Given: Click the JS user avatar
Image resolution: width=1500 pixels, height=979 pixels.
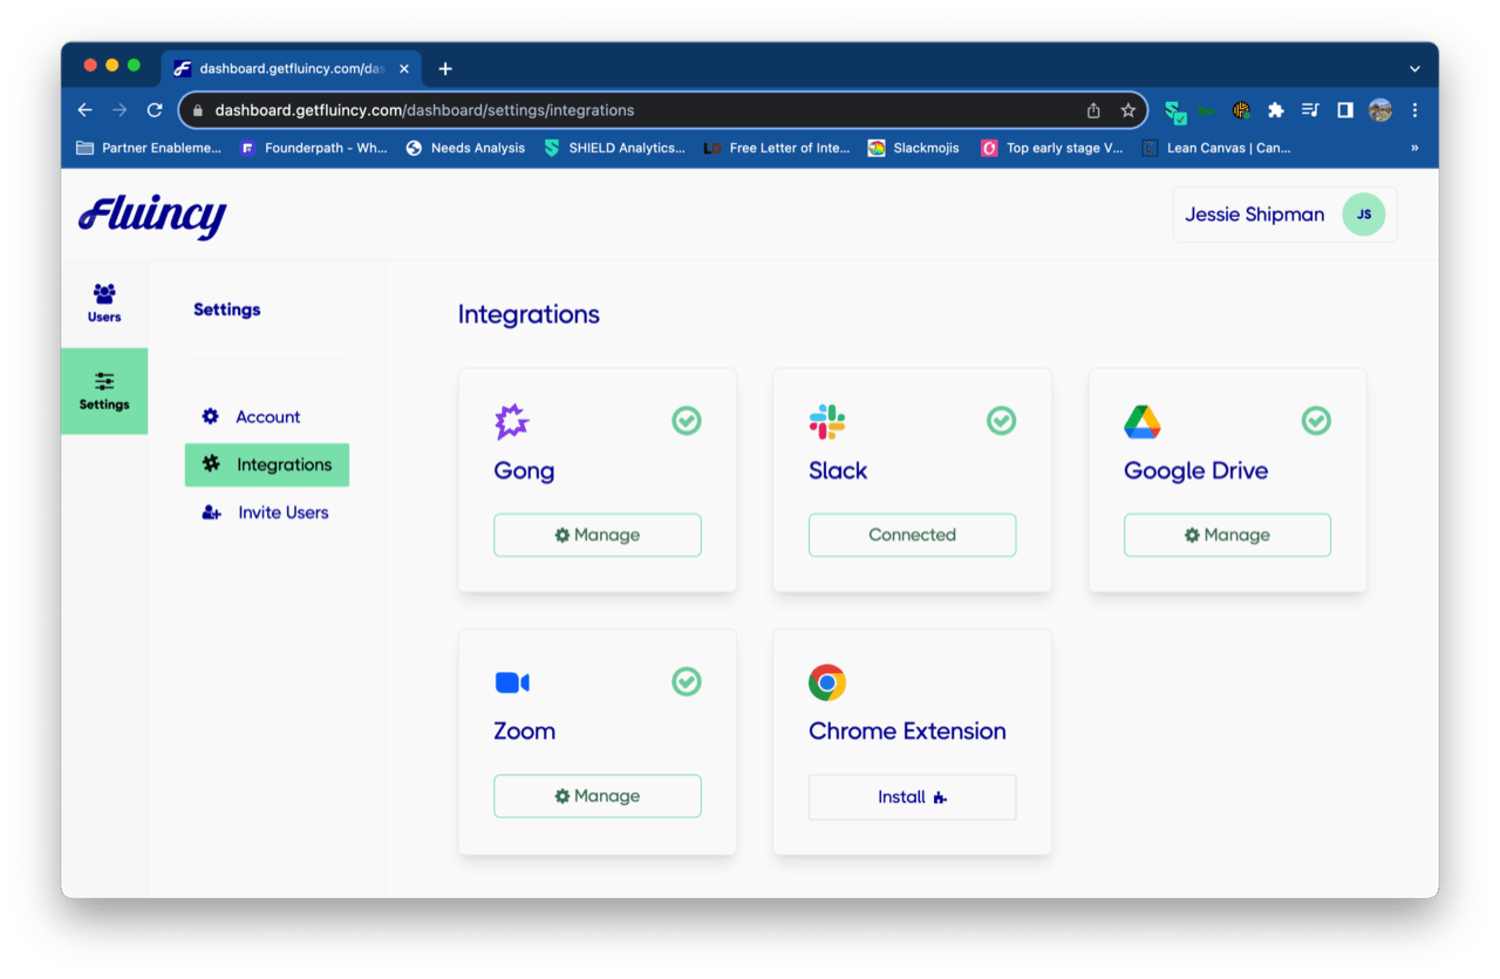Looking at the screenshot, I should (x=1363, y=215).
